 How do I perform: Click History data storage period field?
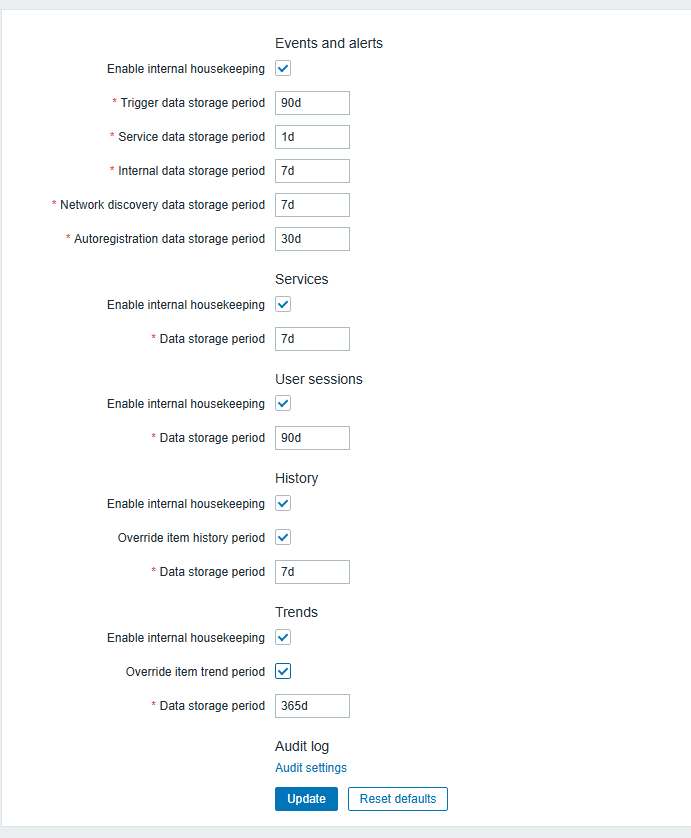tap(312, 572)
